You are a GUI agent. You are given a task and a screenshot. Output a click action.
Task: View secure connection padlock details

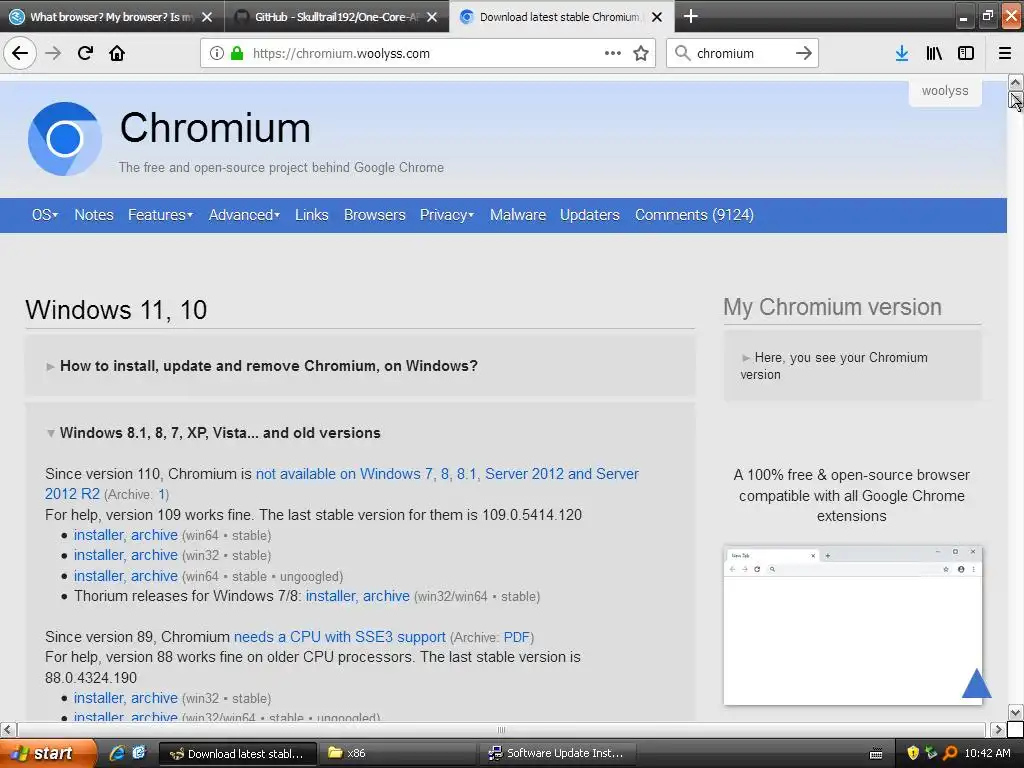[x=236, y=53]
